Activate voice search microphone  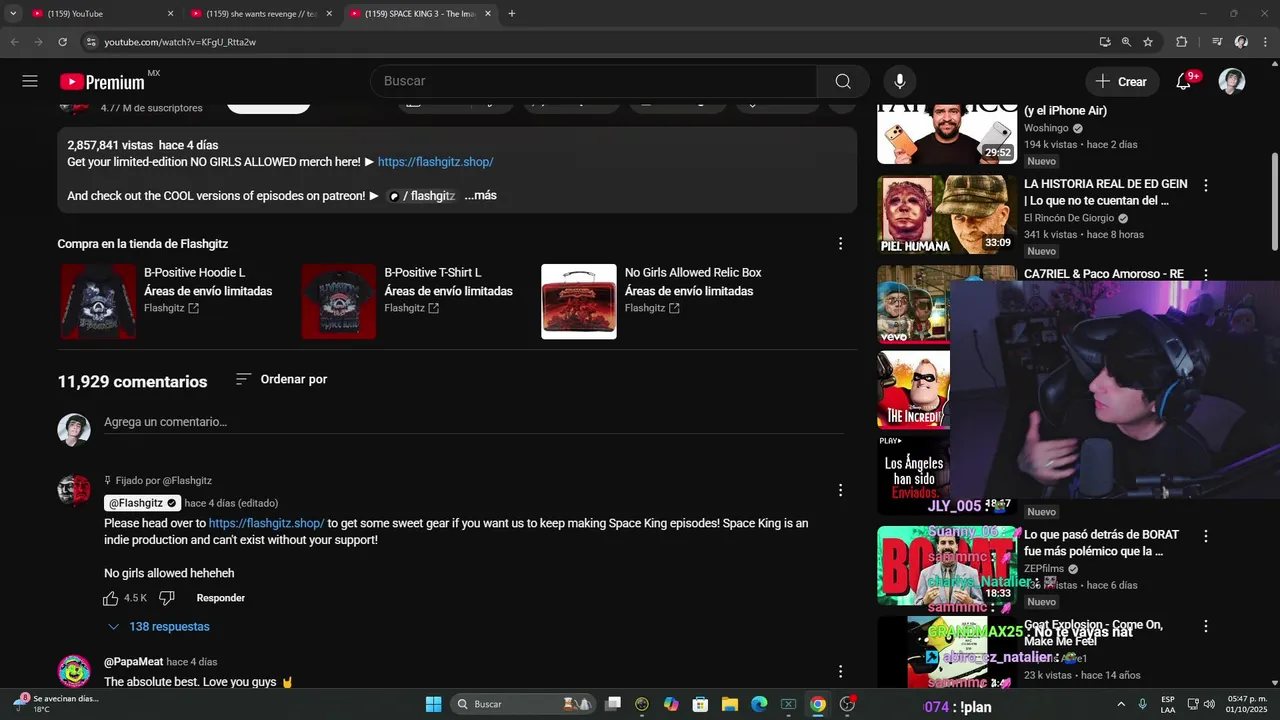coord(900,81)
